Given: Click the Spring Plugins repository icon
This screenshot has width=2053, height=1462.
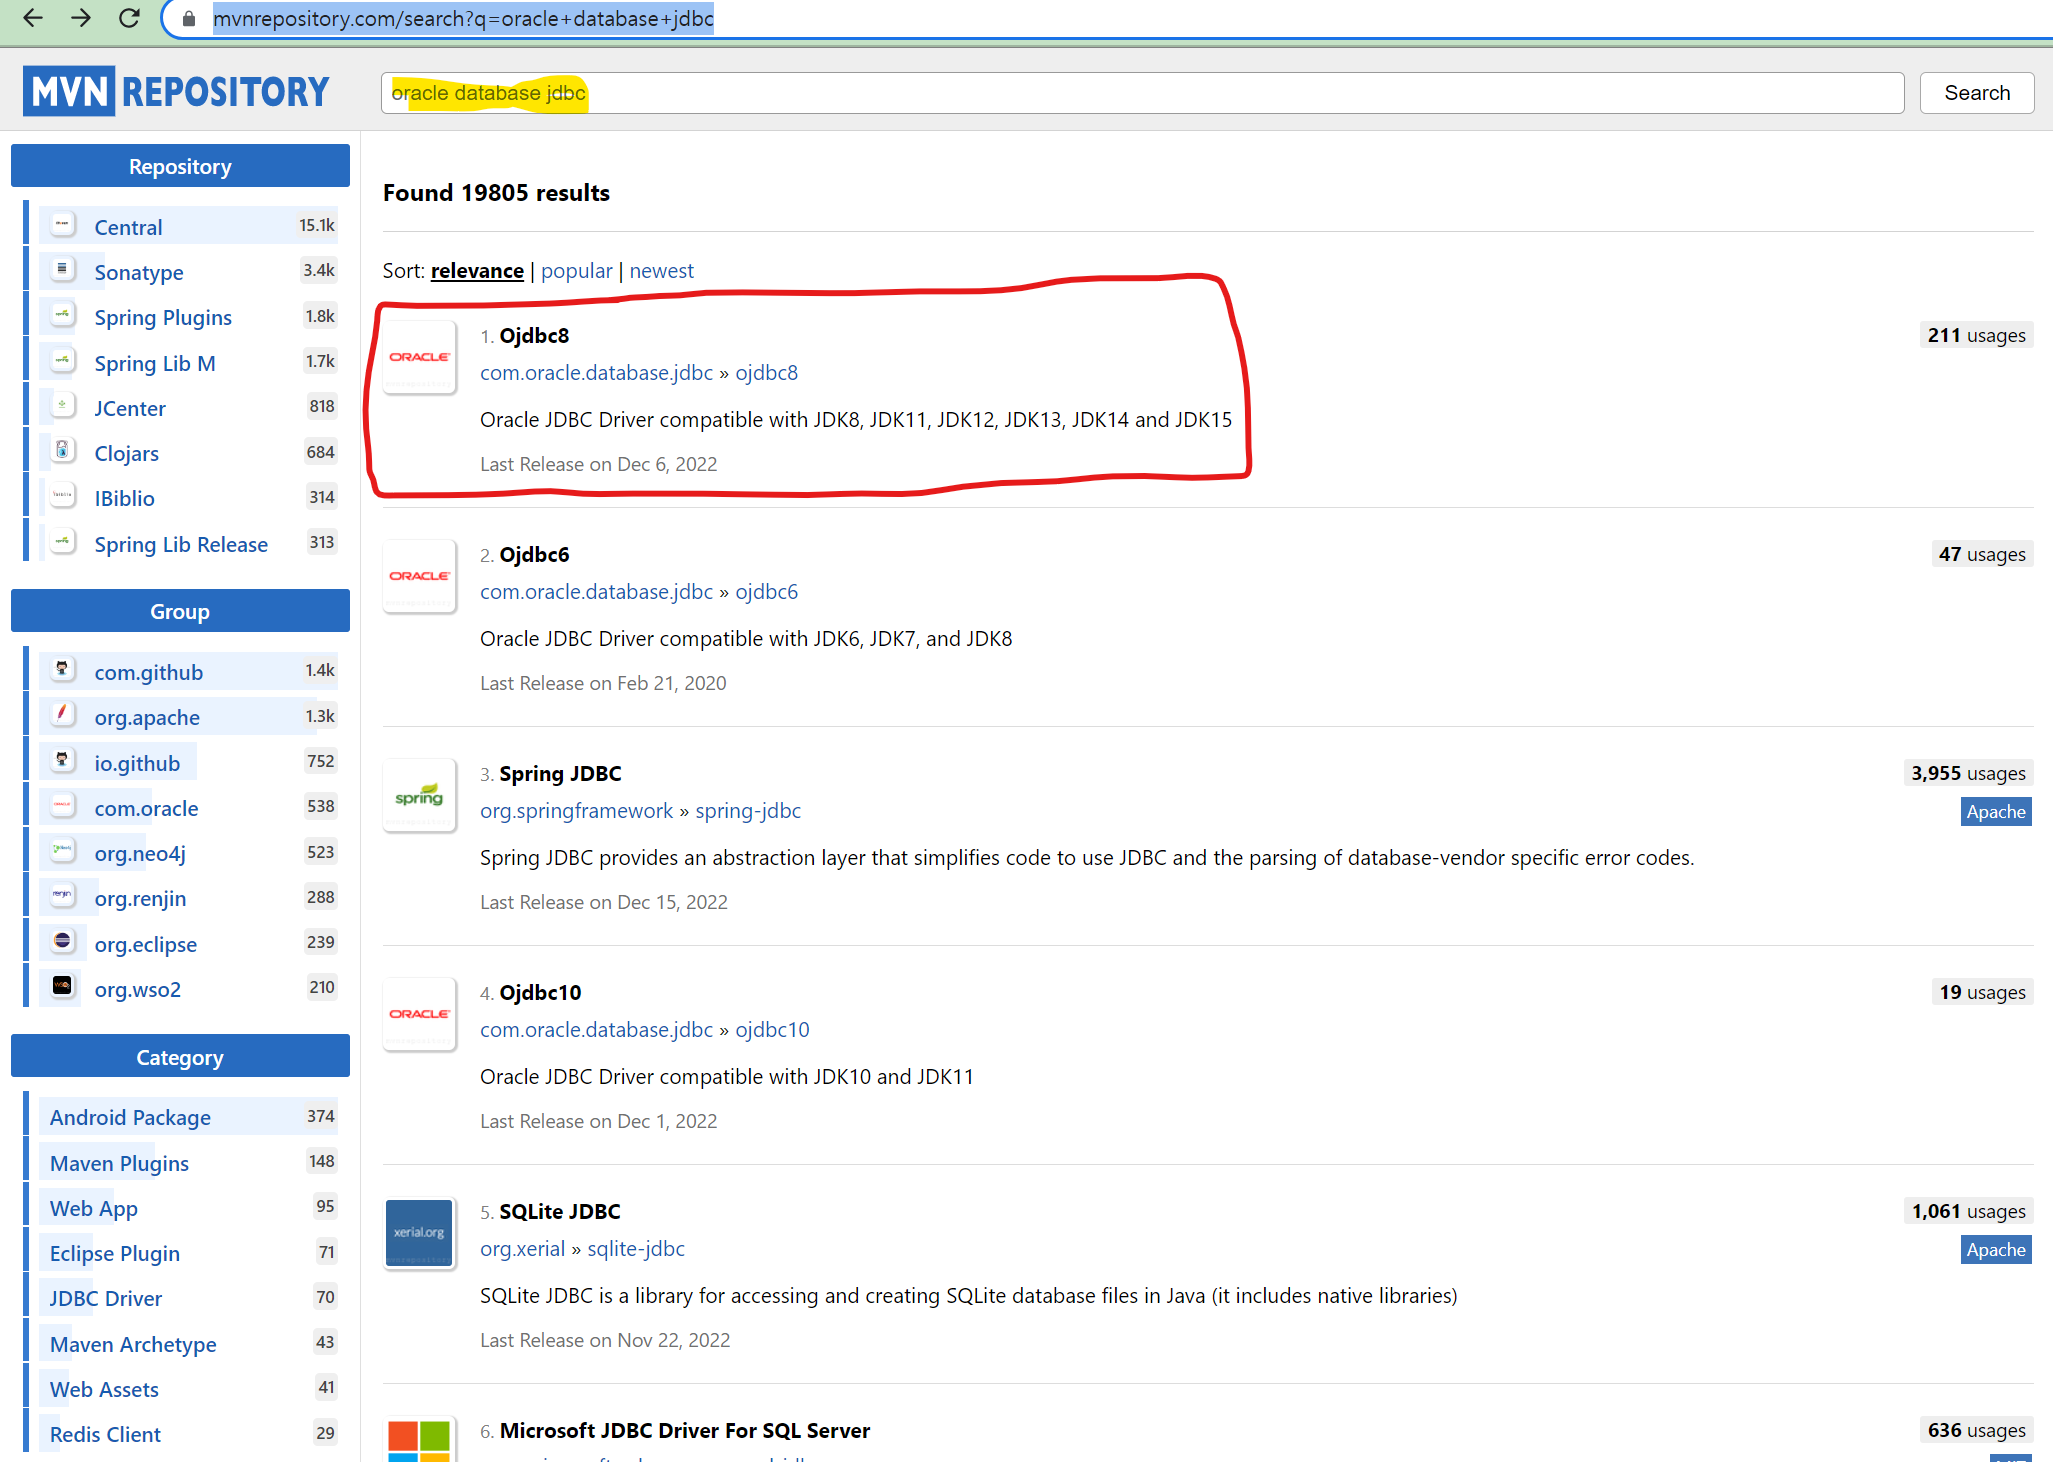Looking at the screenshot, I should coord(62,315).
